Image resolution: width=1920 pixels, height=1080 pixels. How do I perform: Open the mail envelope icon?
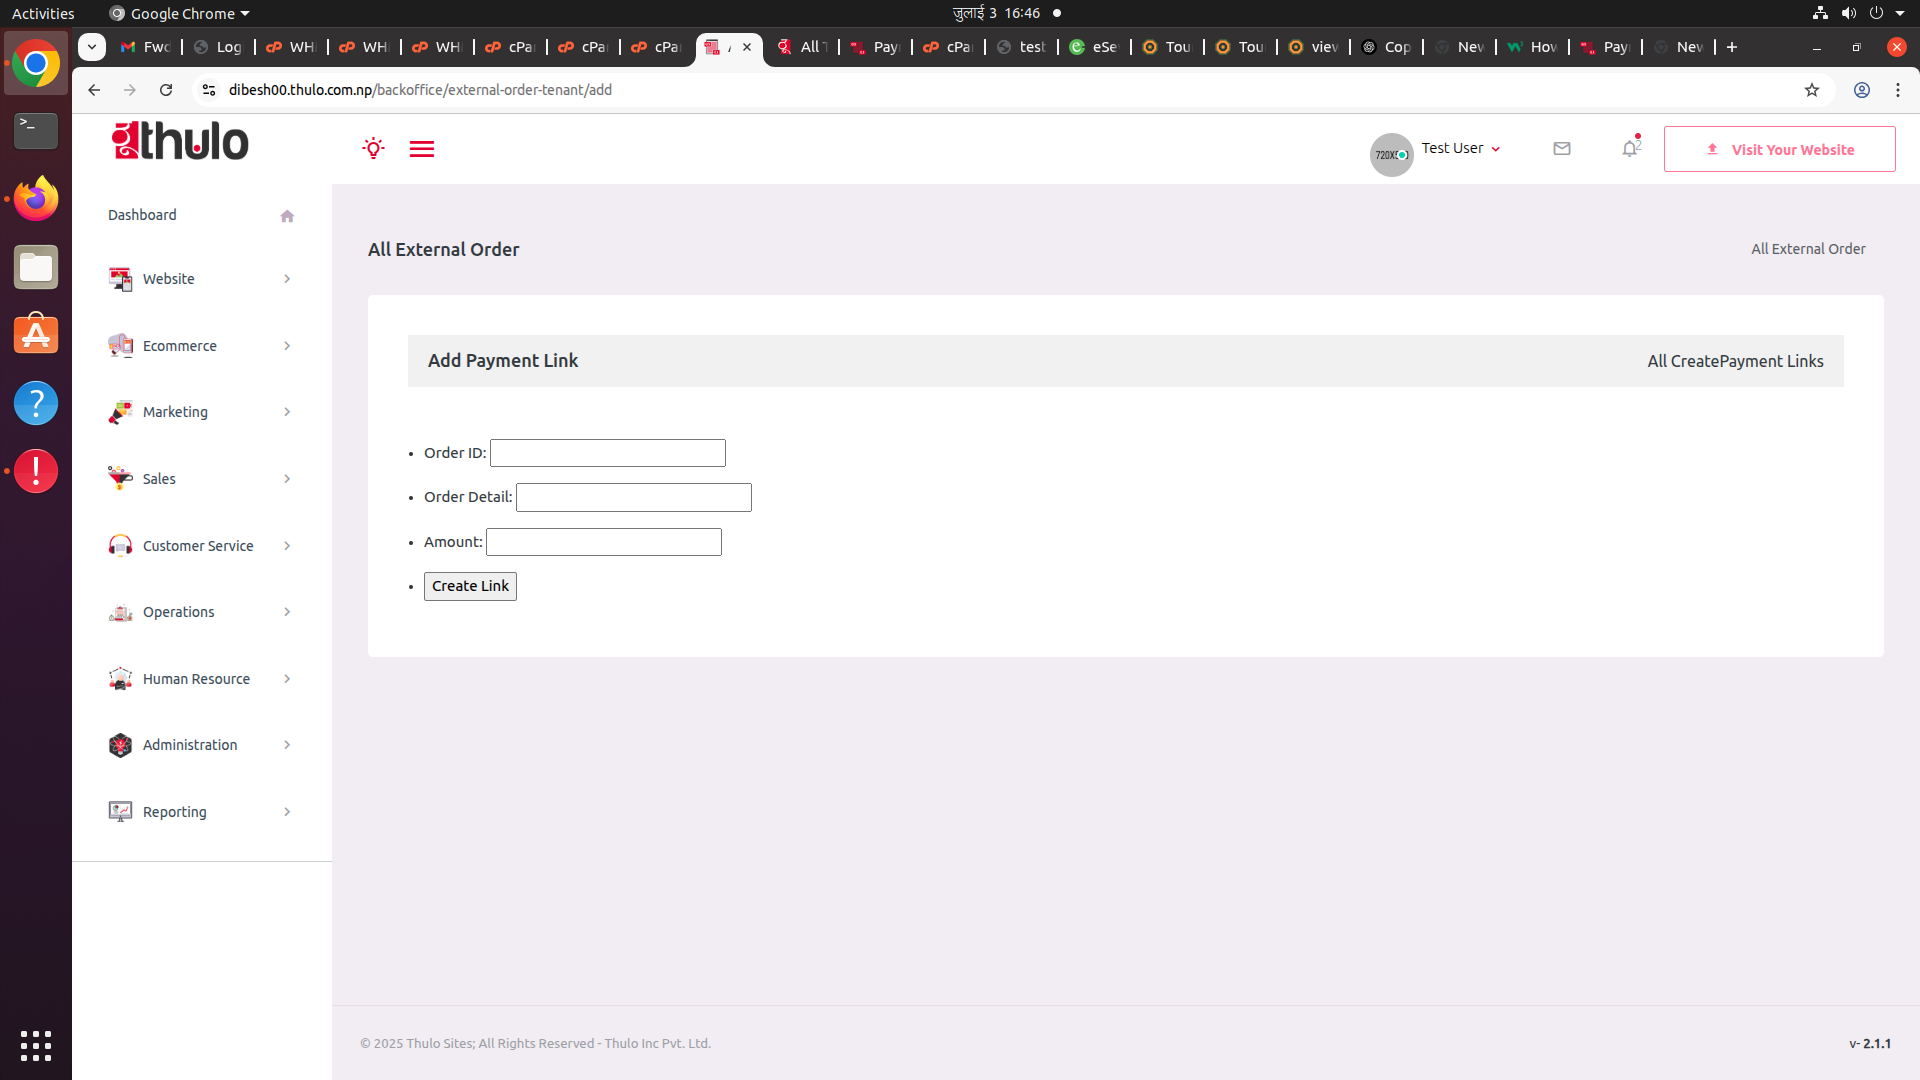pos(1562,149)
